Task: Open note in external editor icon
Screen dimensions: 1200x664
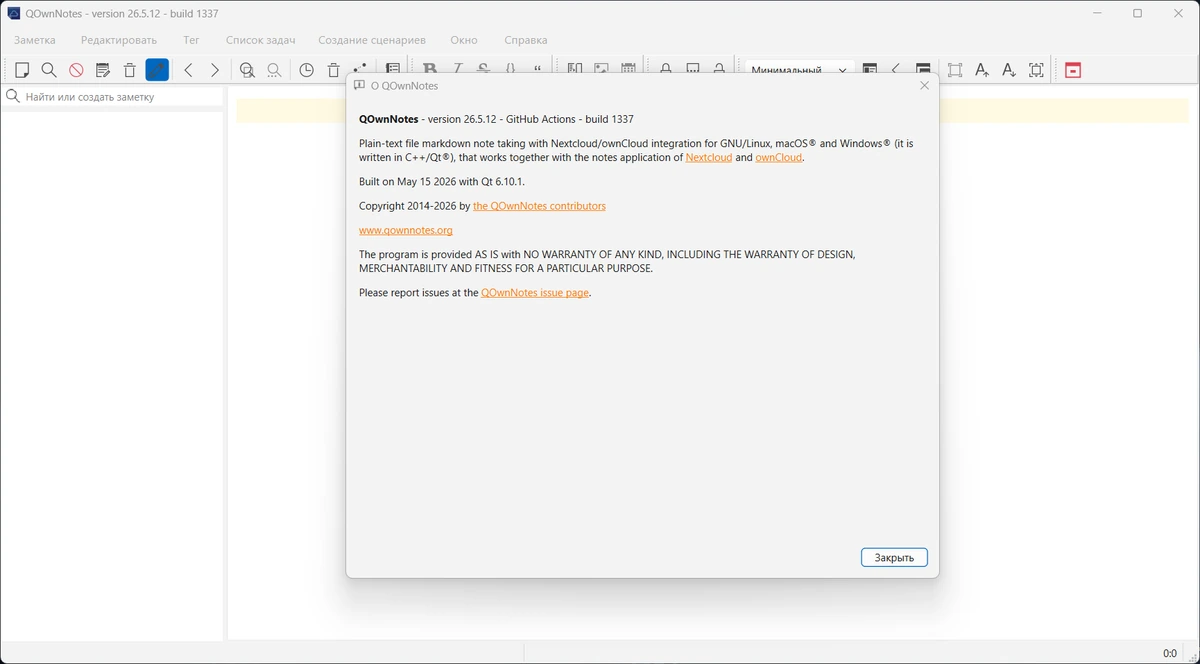Action: [x=103, y=70]
